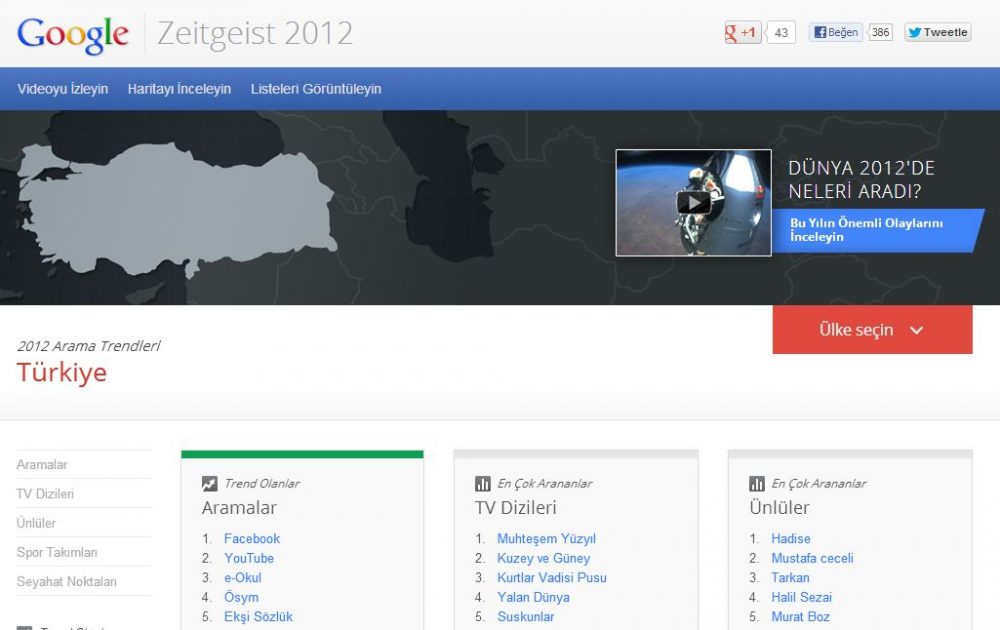
Task: Open the Facebook trending search link
Action: tap(251, 538)
